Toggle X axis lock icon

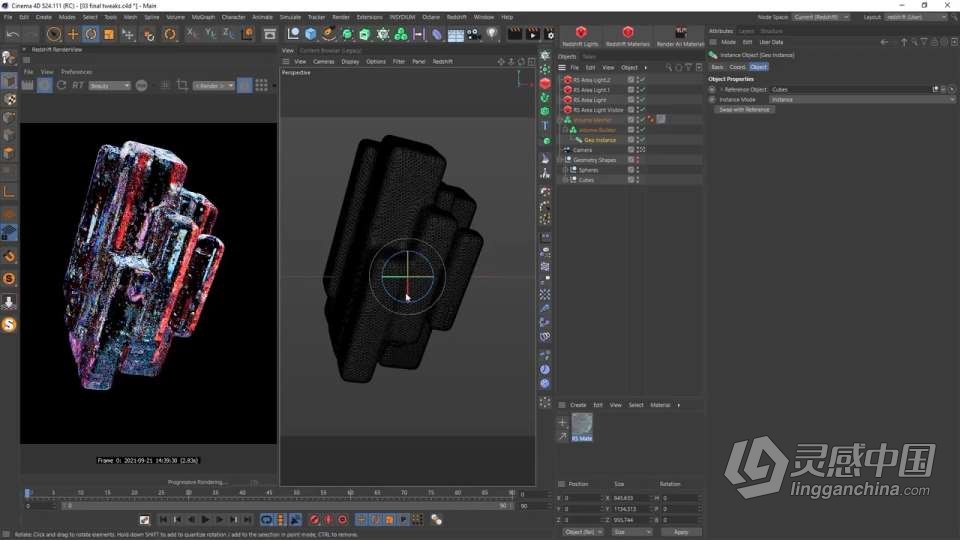[x=192, y=34]
